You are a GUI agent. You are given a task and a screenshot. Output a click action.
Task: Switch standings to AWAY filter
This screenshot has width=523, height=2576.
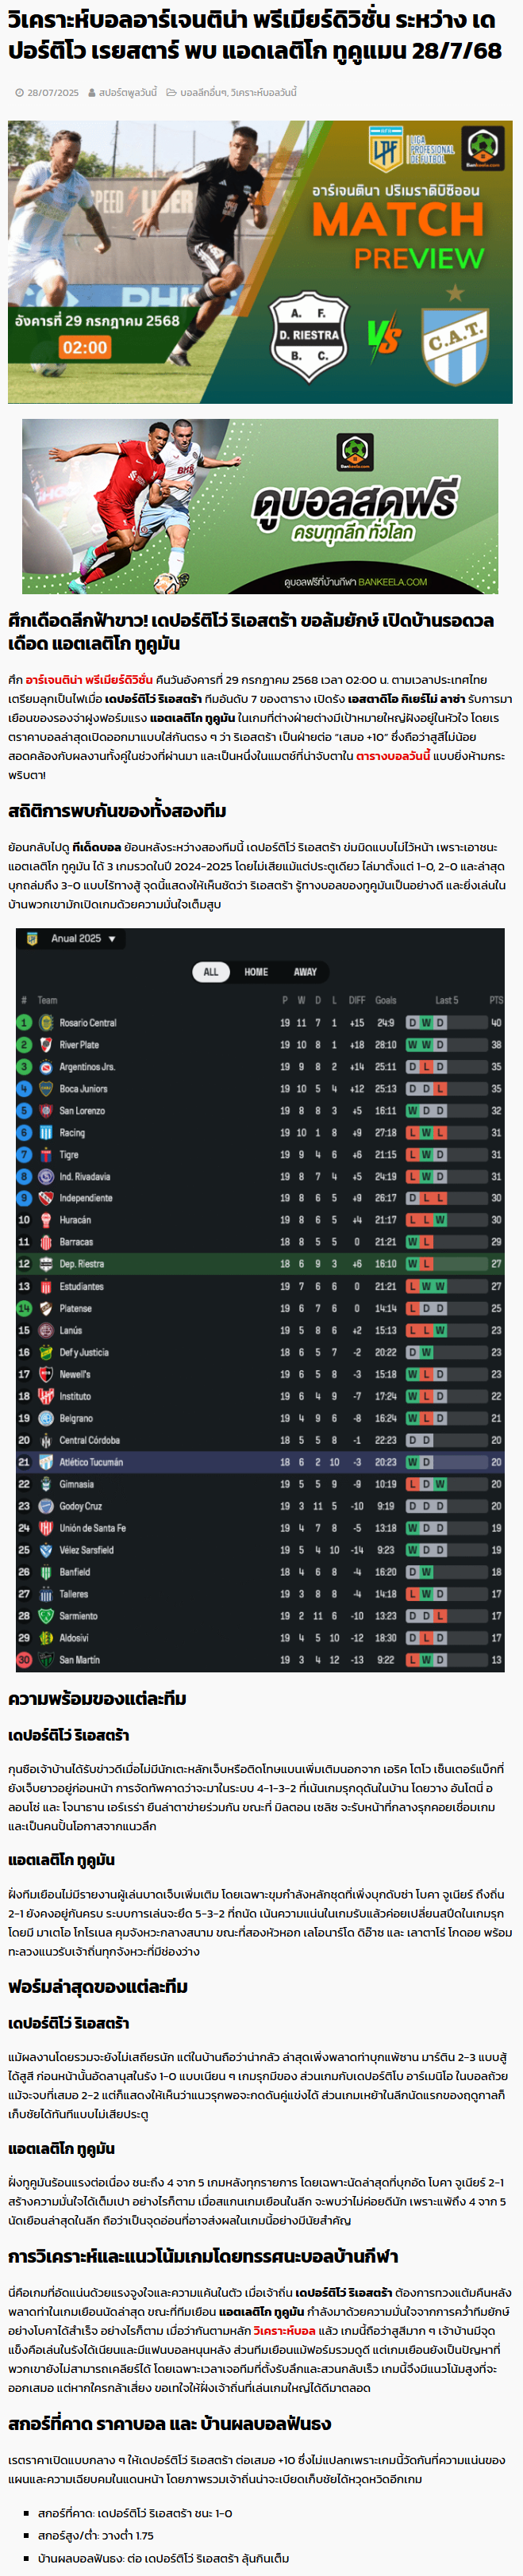click(305, 972)
